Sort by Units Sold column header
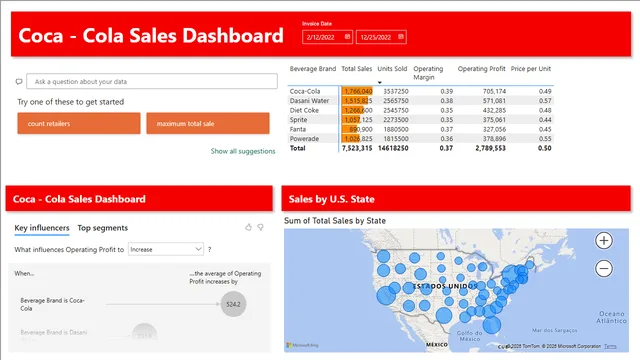This screenshot has width=640, height=360. click(392, 69)
